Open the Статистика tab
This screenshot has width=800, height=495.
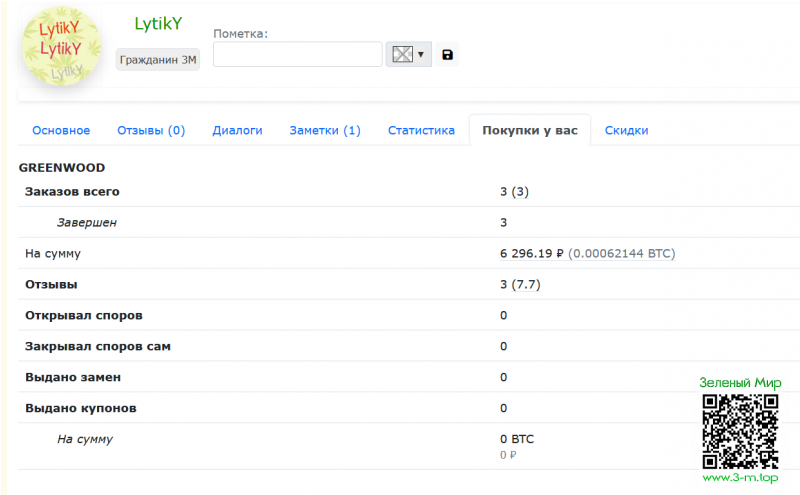coord(421,130)
